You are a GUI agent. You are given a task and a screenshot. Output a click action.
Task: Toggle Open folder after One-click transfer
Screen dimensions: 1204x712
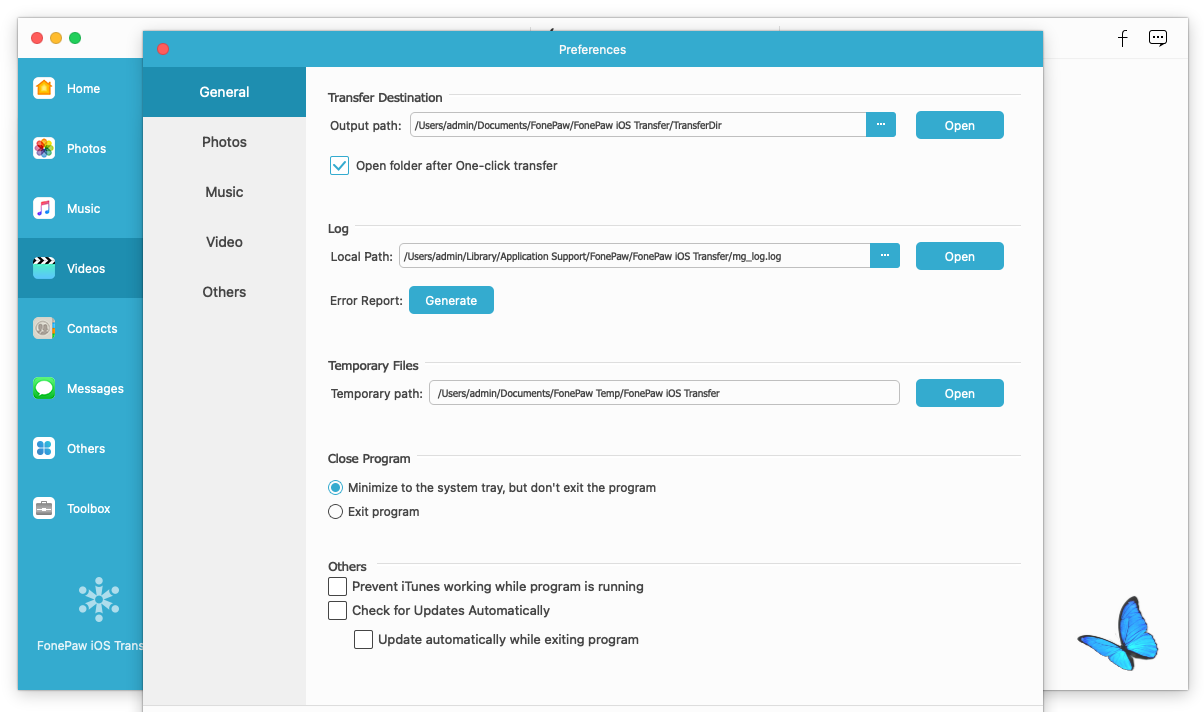[x=339, y=165]
